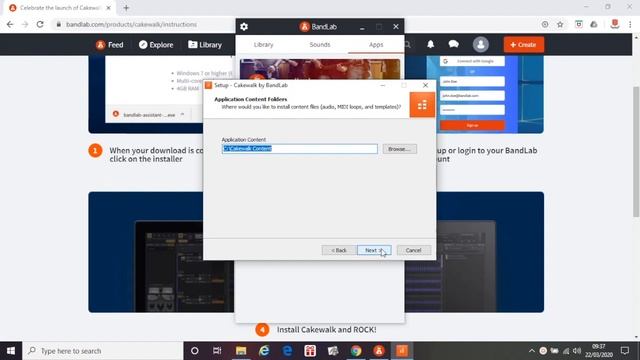Open File Explorer from taskbar
The height and width of the screenshot is (360, 640).
[x=241, y=351]
